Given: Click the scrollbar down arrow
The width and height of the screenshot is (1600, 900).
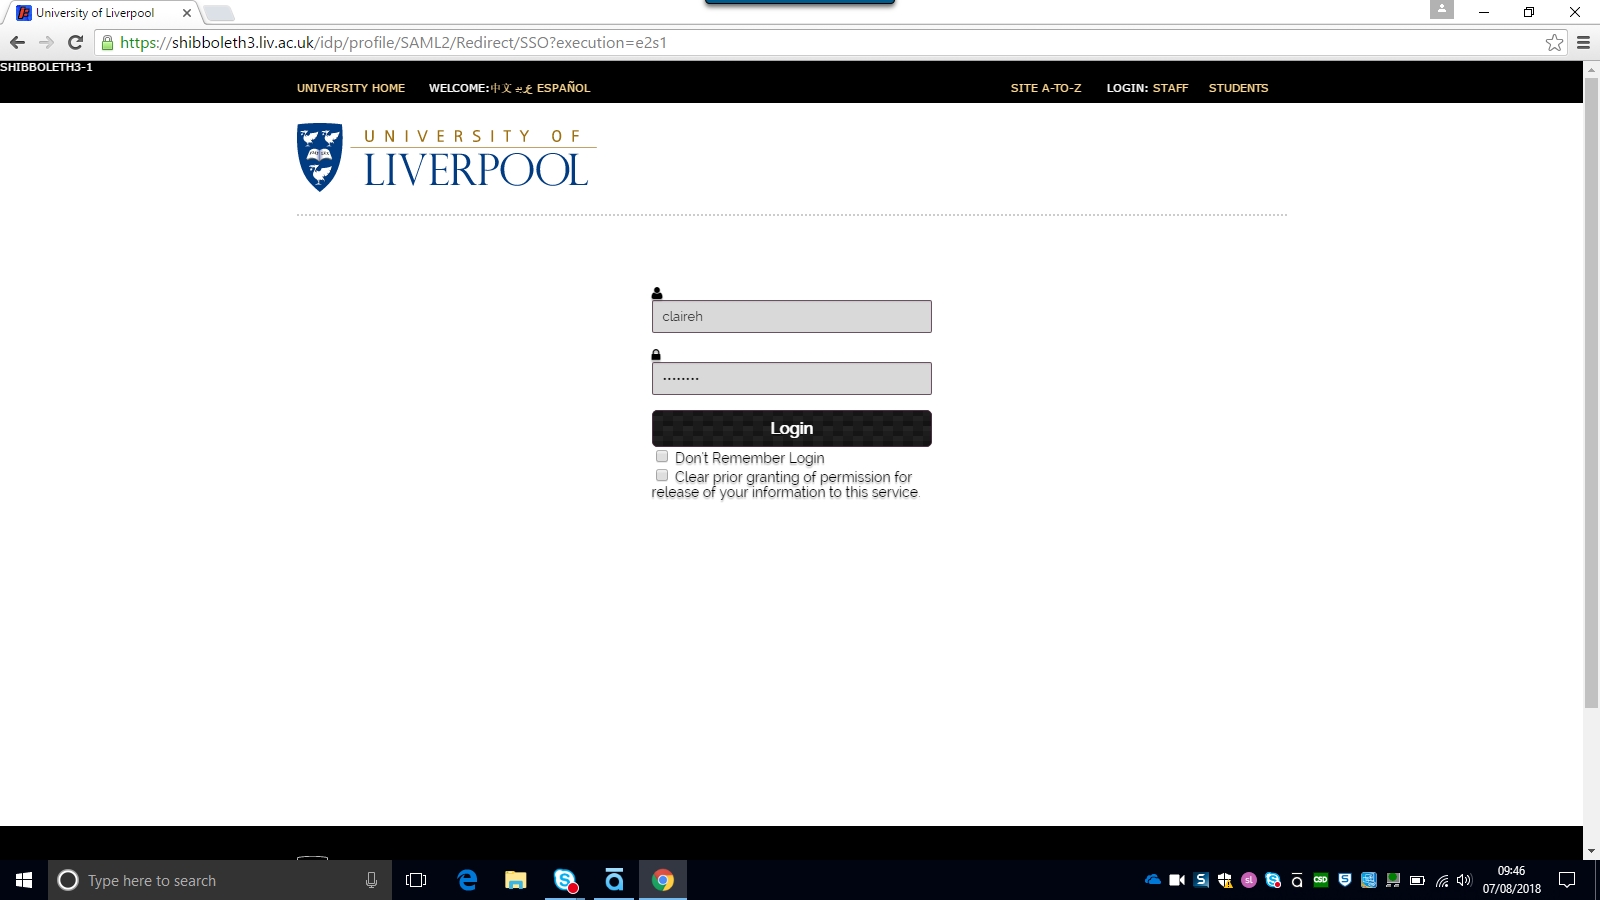Looking at the screenshot, I should 1591,852.
